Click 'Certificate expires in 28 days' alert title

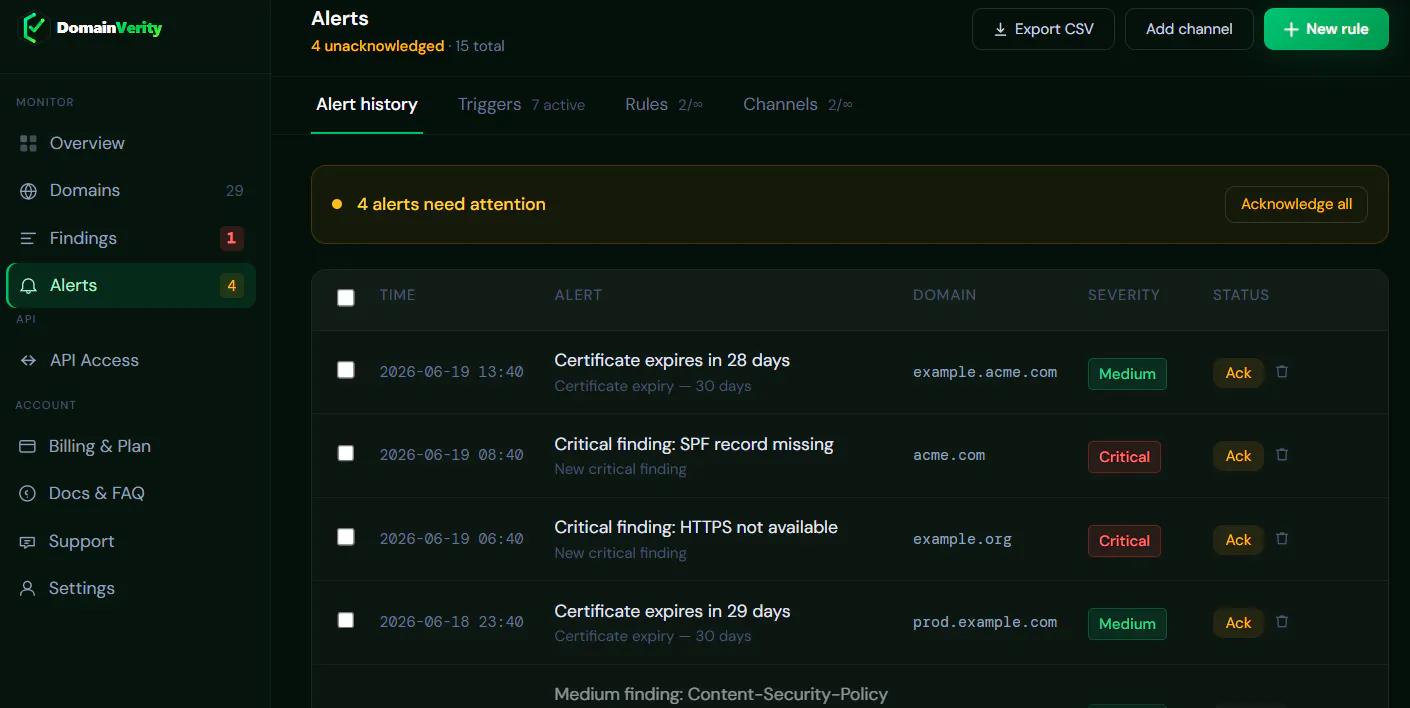tap(672, 360)
